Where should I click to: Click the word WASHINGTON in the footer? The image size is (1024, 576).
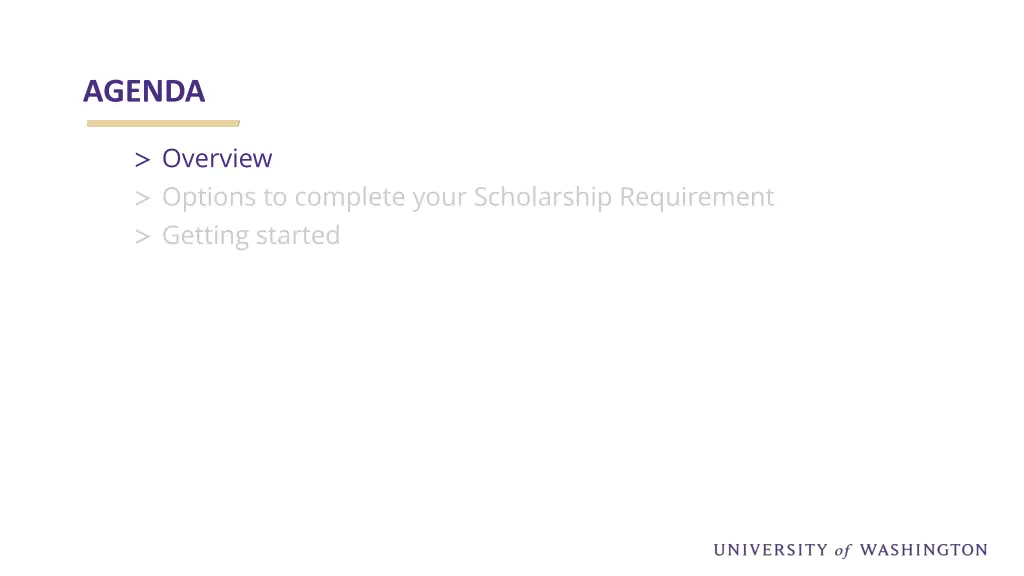point(923,550)
